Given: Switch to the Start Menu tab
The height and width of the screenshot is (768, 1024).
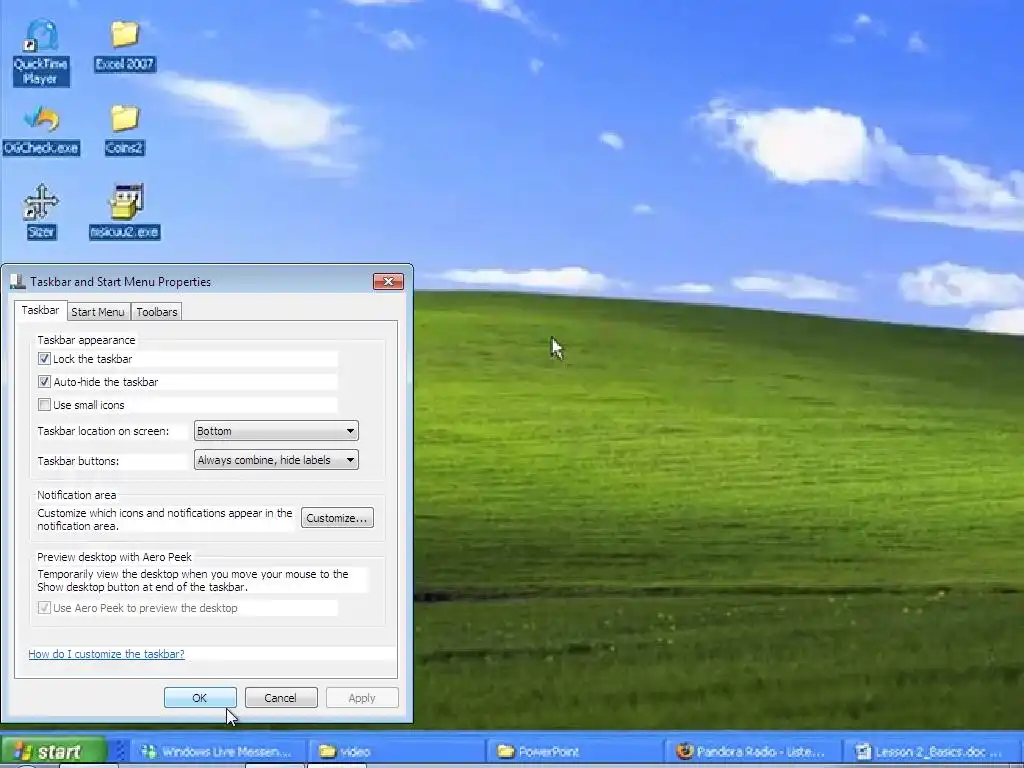Looking at the screenshot, I should click(98, 312).
